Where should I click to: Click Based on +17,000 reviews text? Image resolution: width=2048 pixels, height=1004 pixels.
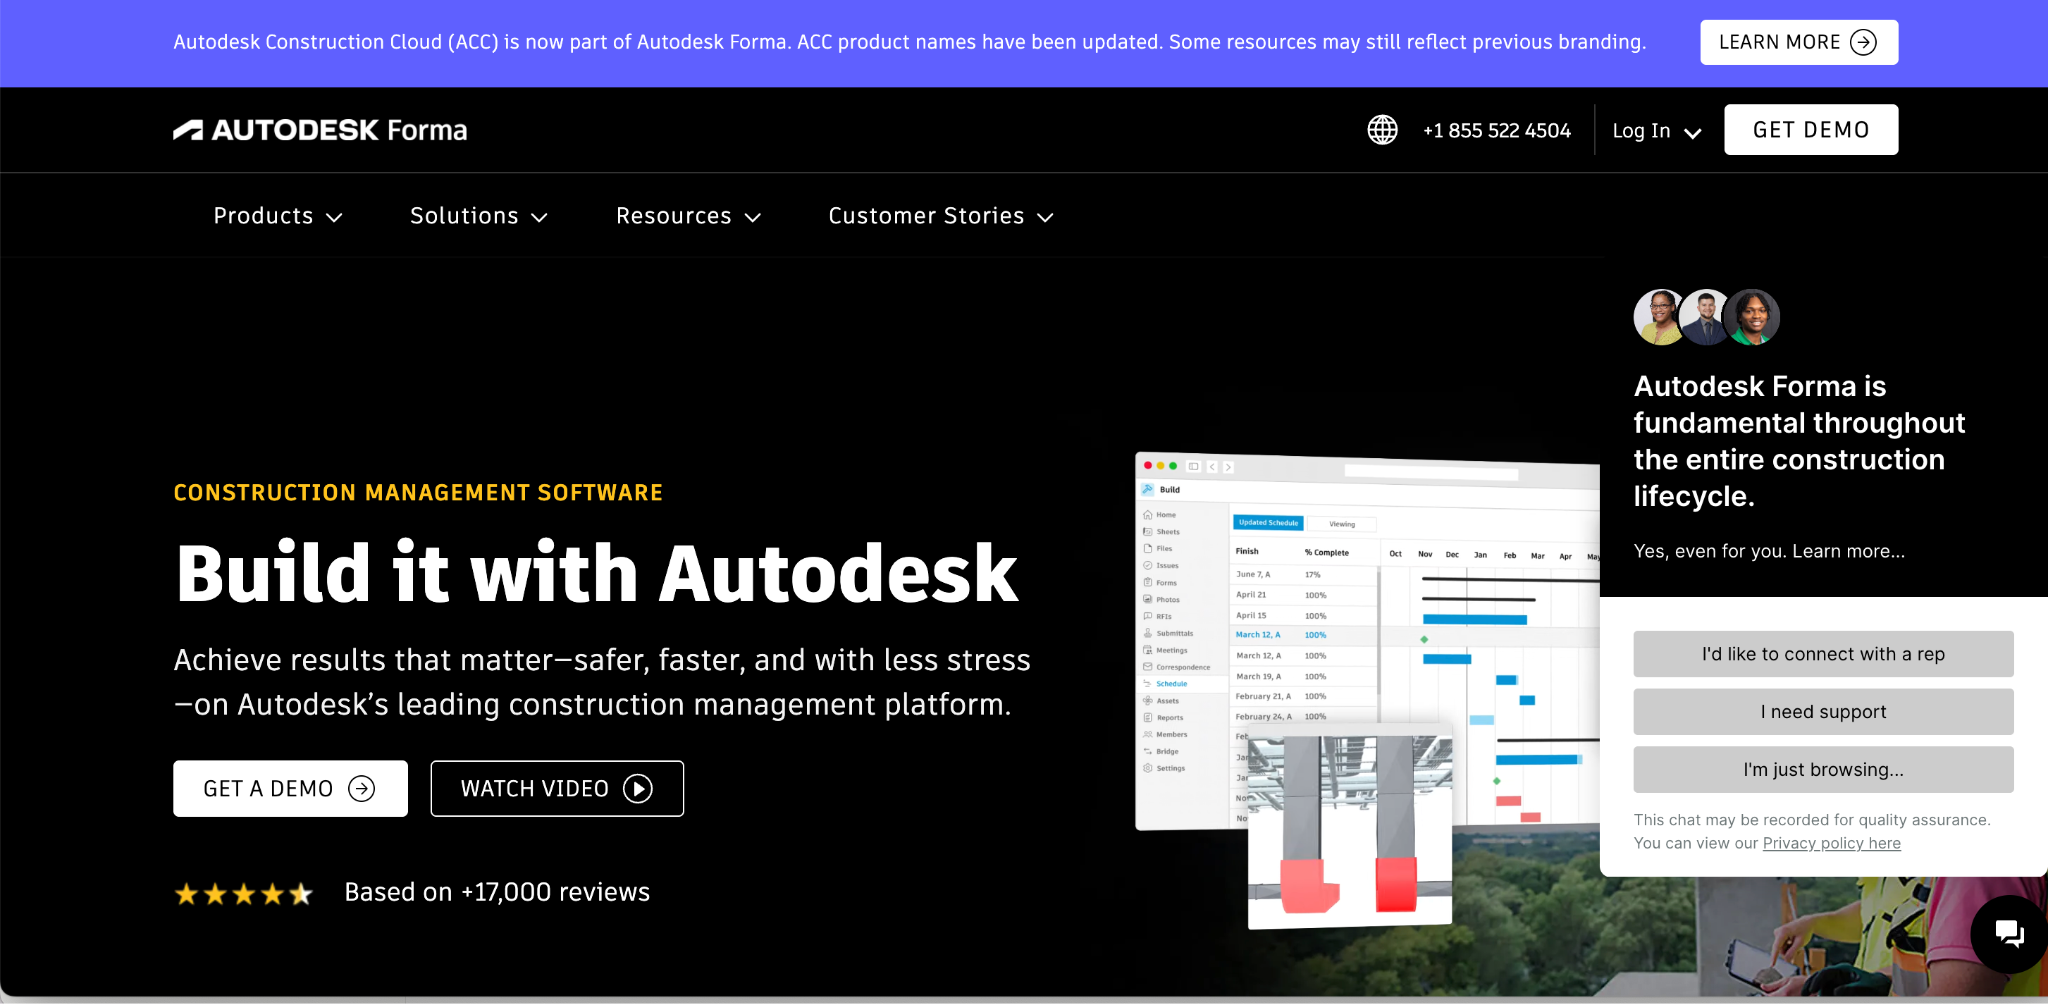[497, 892]
